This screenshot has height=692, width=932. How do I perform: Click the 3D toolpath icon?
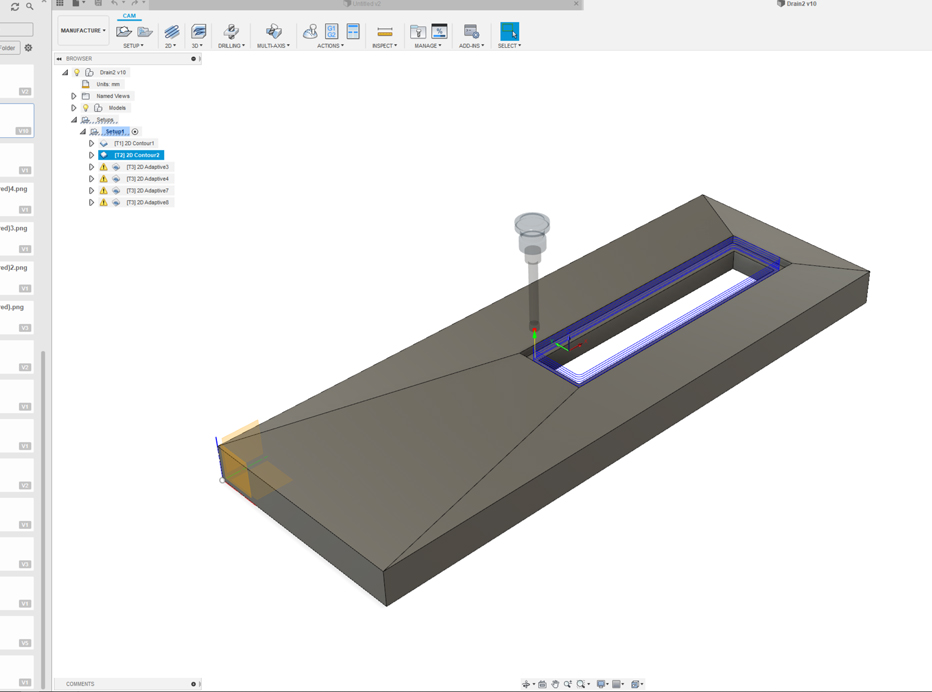point(198,30)
